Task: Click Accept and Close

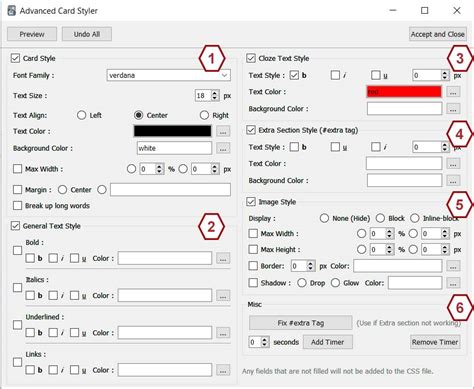Action: (x=437, y=34)
